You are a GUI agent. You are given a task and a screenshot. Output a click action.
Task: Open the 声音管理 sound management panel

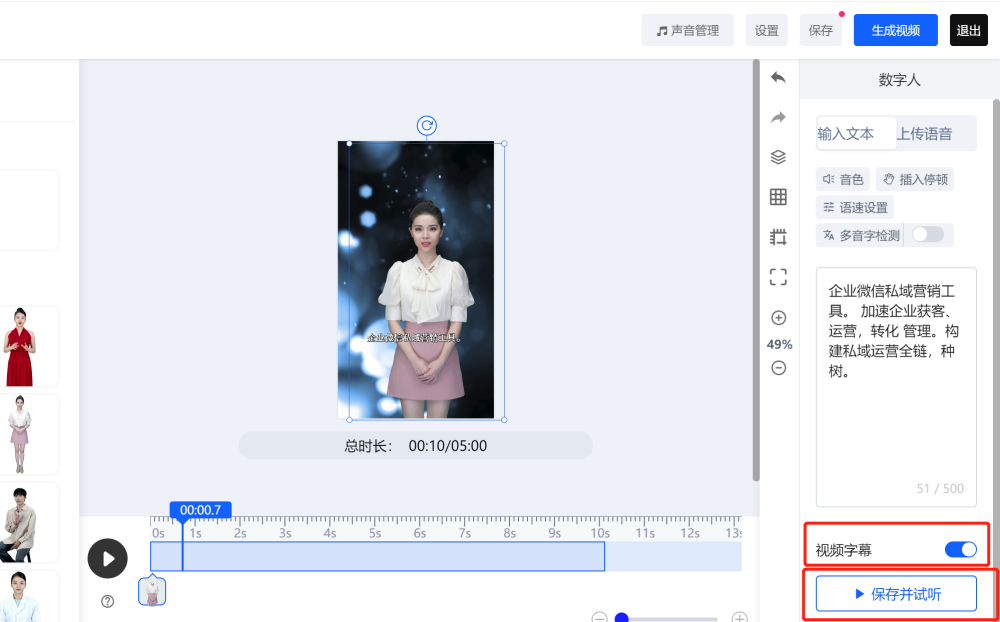[688, 30]
